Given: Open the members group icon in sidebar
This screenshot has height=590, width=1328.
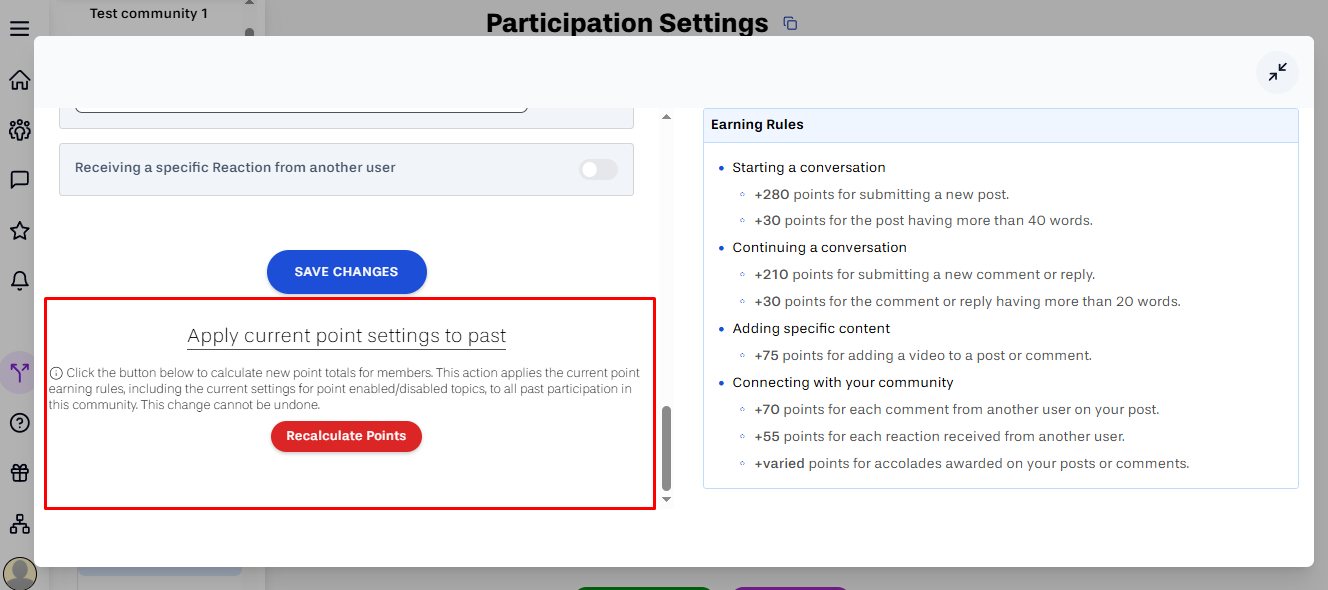Looking at the screenshot, I should coord(19,129).
